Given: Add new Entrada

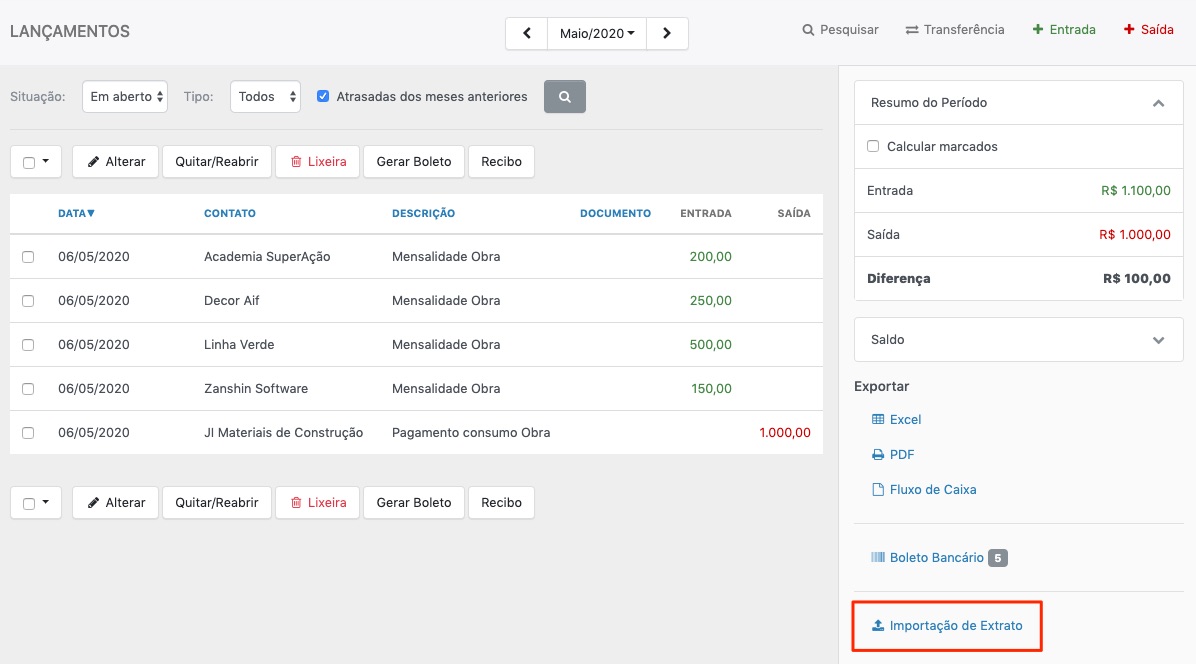Looking at the screenshot, I should (x=1064, y=30).
